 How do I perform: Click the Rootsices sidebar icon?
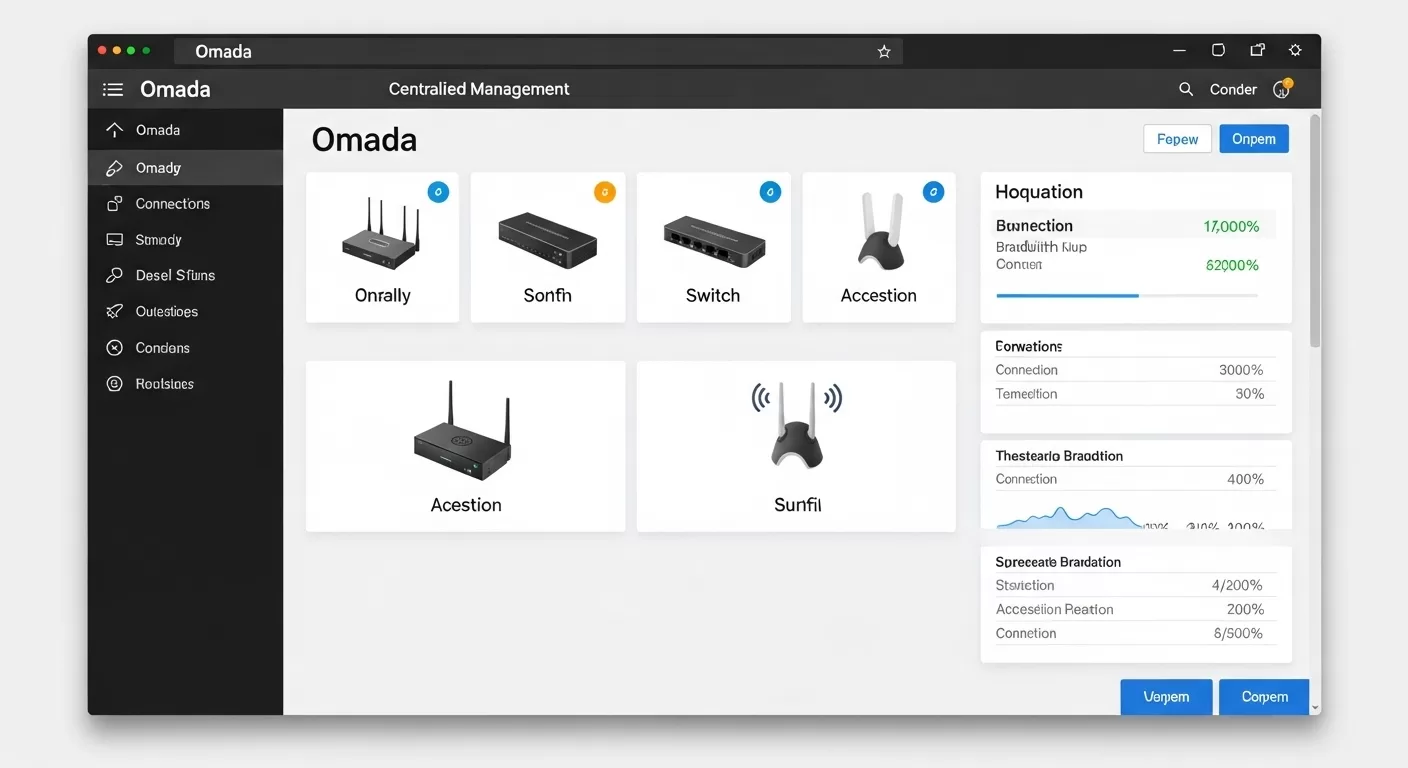pos(115,384)
